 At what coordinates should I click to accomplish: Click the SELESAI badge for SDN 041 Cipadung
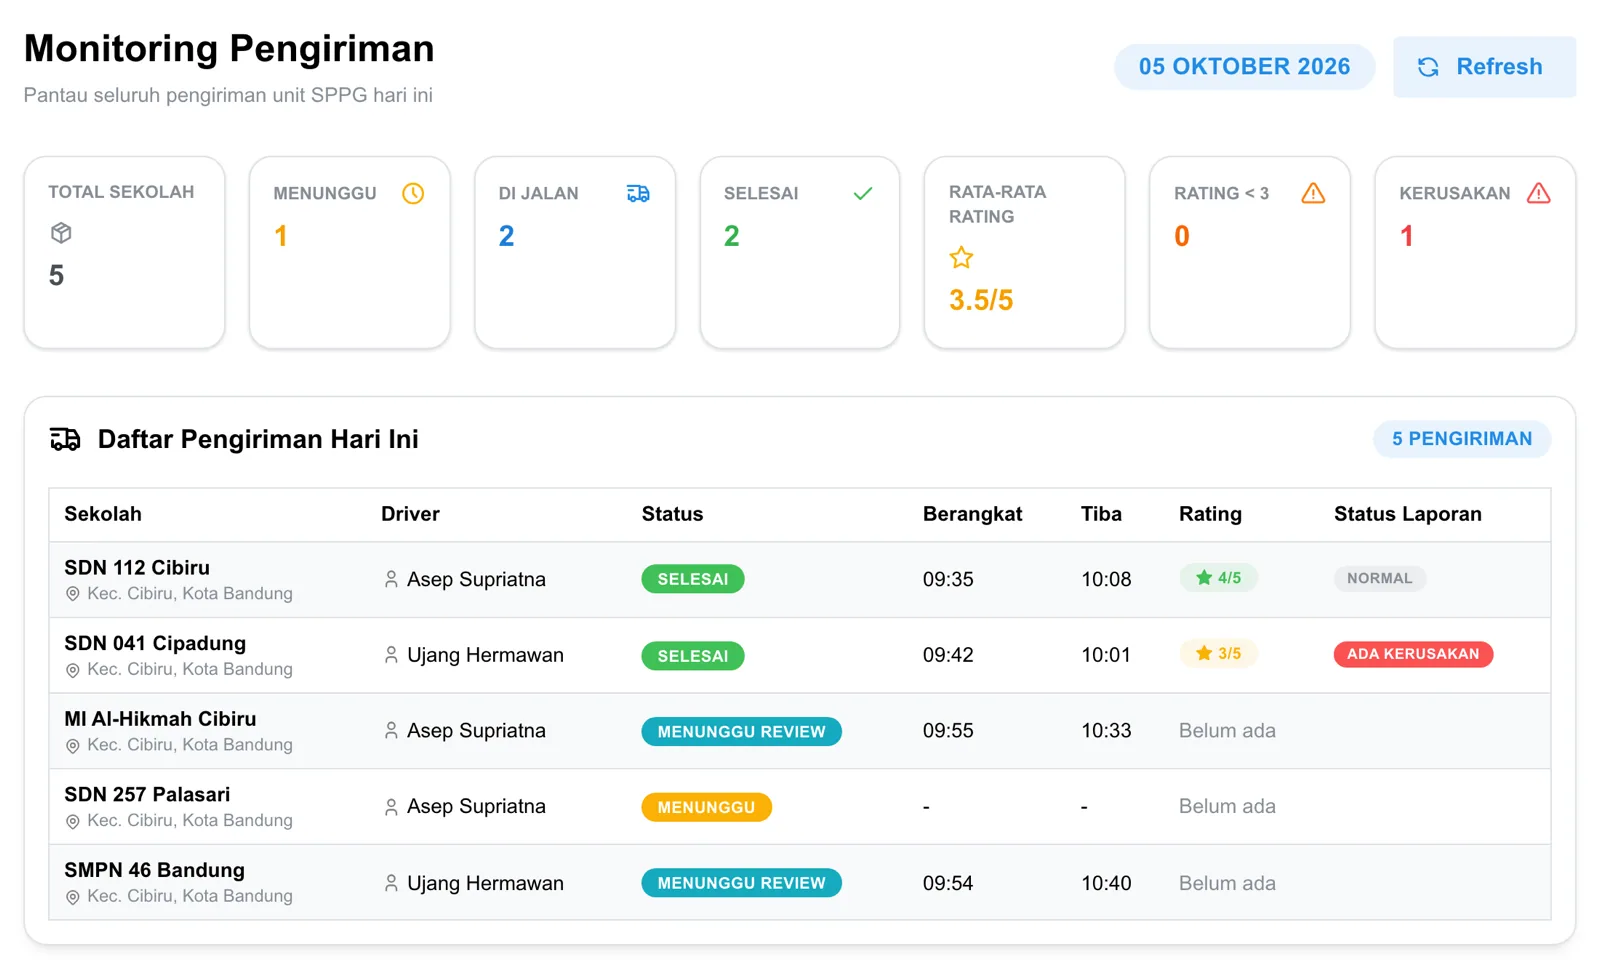tap(692, 656)
